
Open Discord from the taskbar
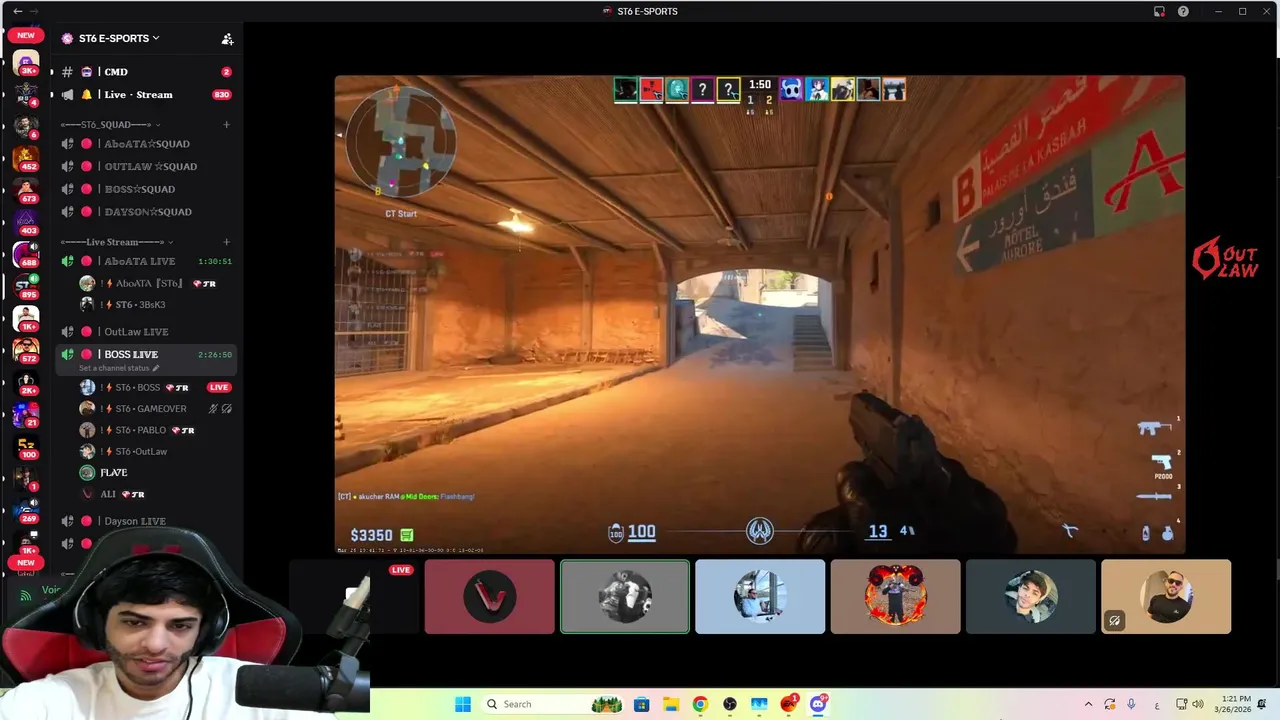(x=819, y=704)
